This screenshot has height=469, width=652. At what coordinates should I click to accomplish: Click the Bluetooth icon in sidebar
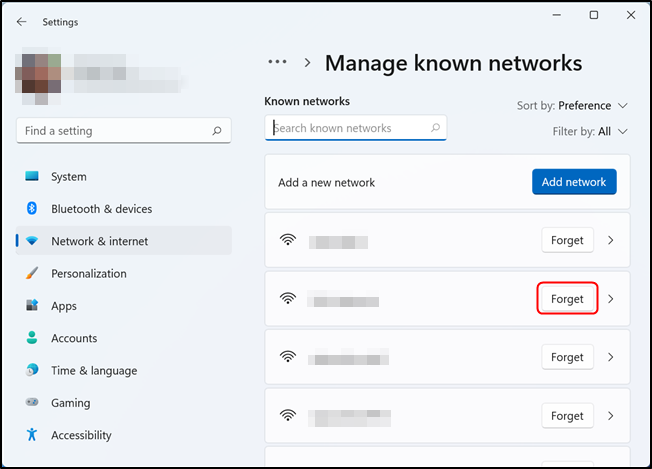click(x=32, y=208)
